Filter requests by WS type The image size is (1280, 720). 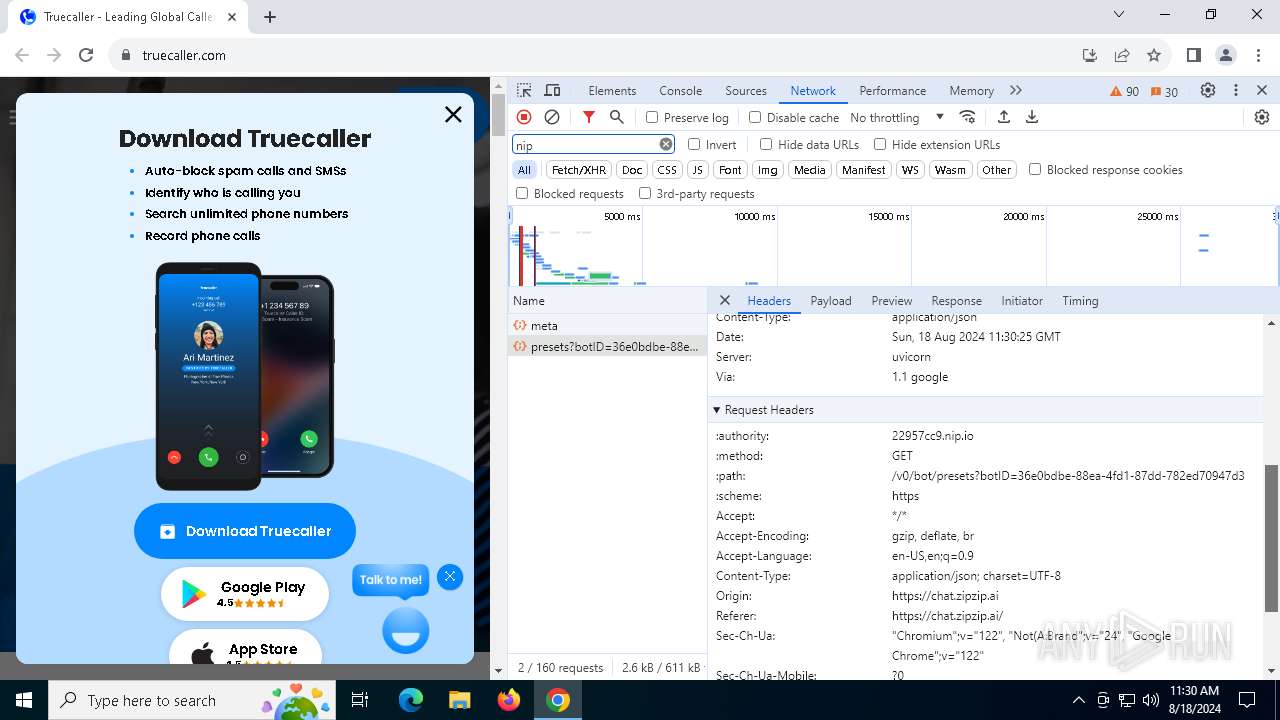tap(910, 170)
